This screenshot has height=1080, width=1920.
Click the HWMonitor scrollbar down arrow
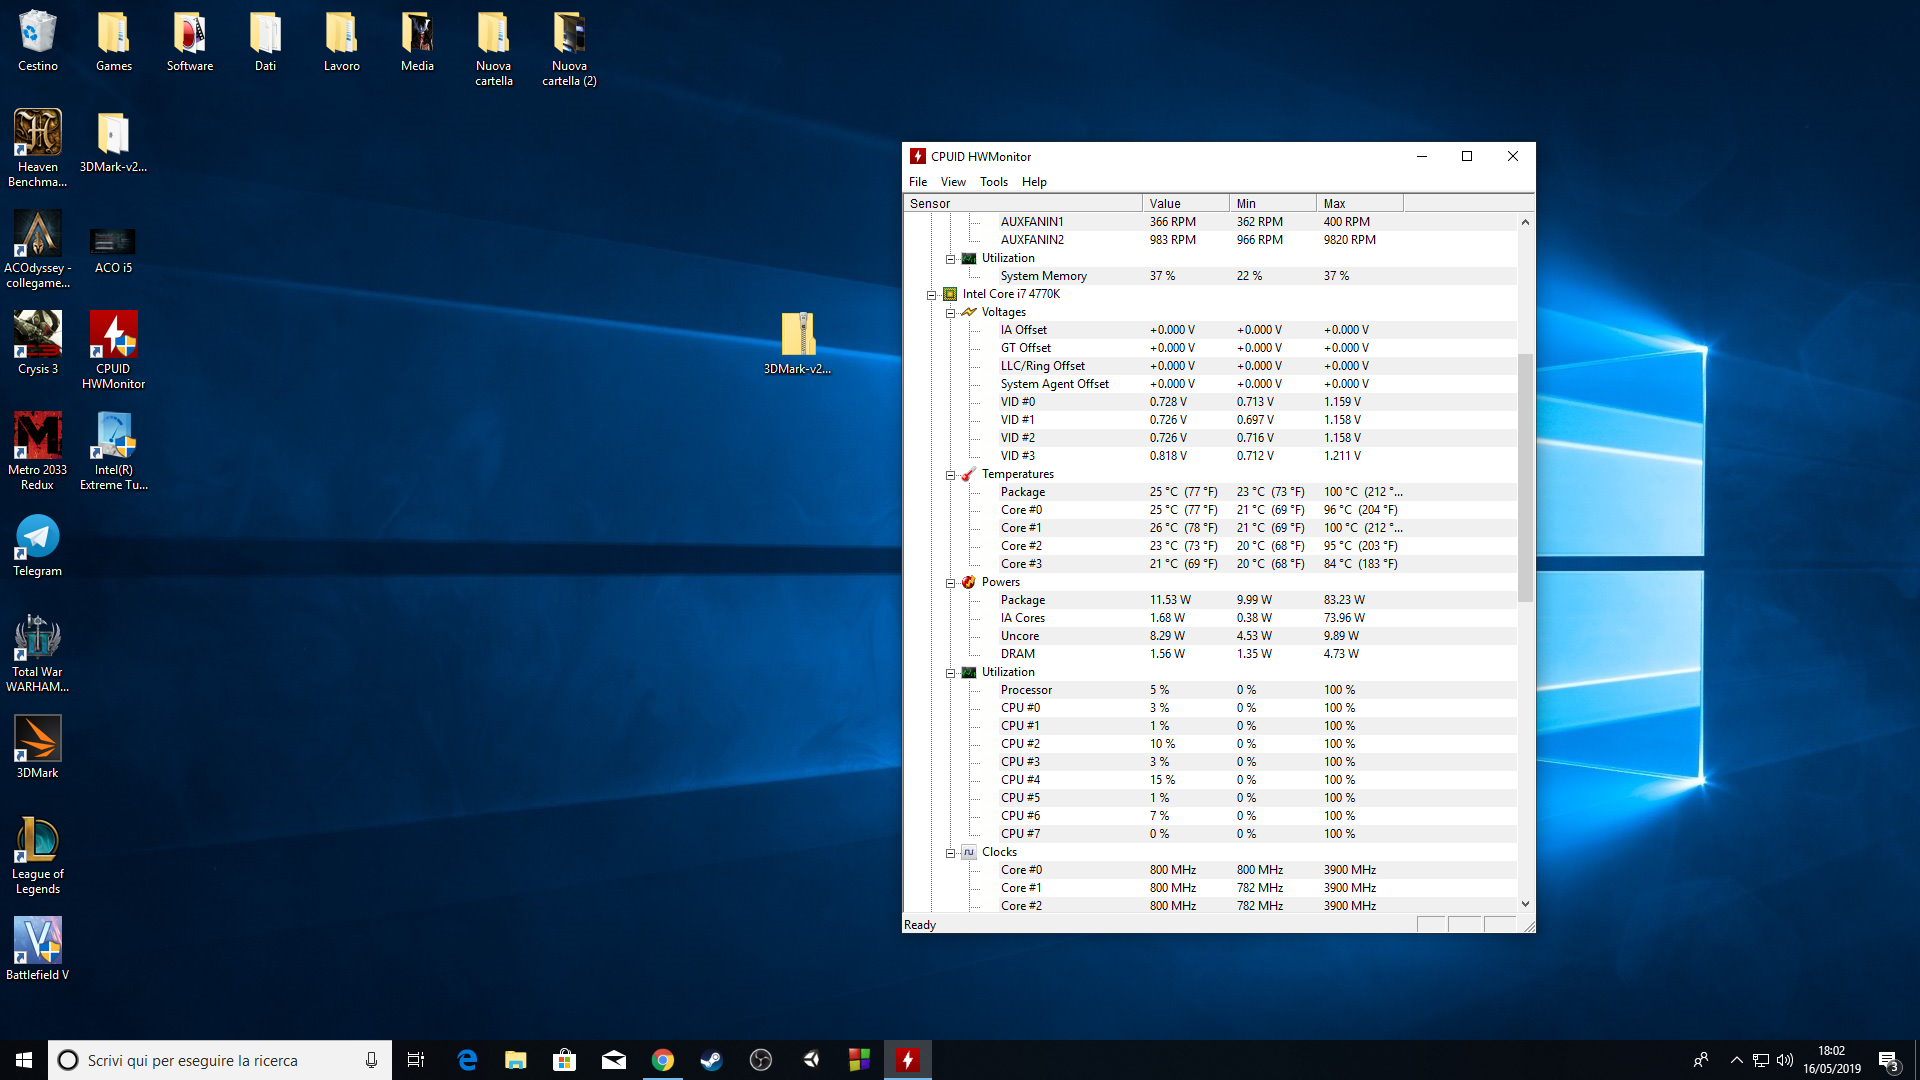click(x=1525, y=904)
